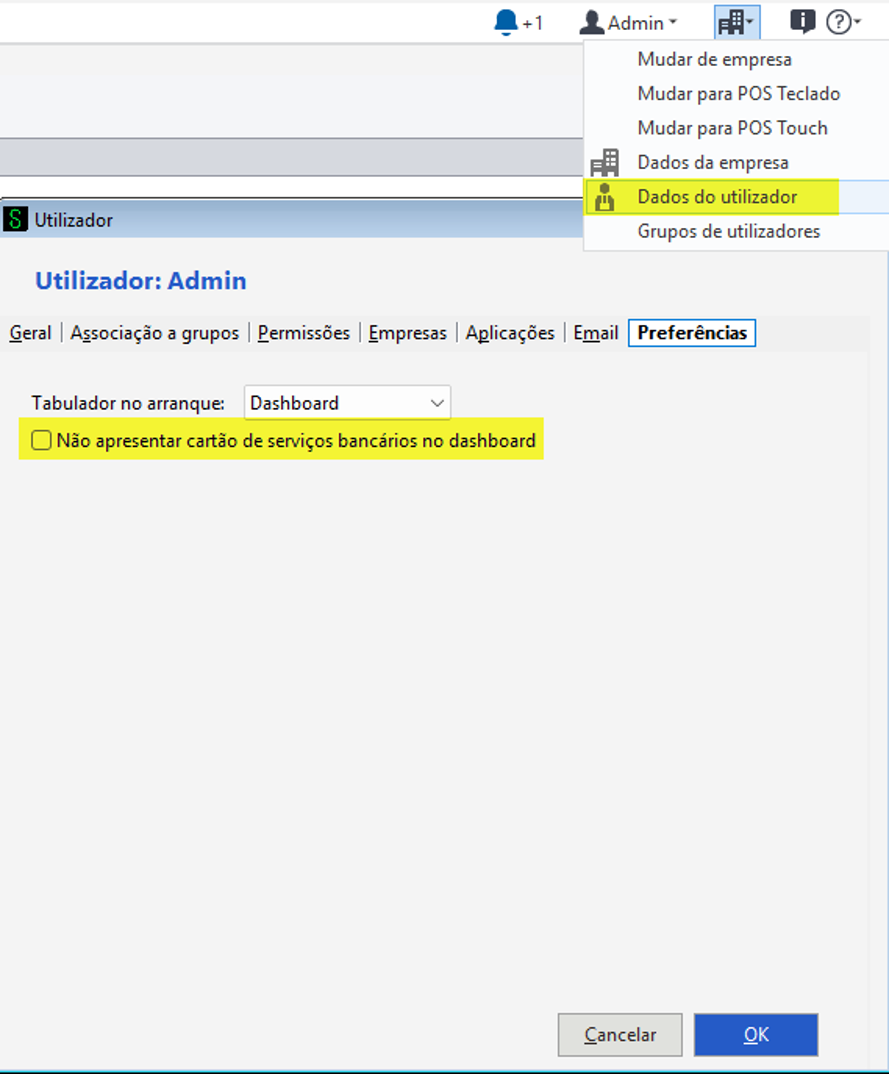Click the green S Utilizador window icon
This screenshot has height=1074, width=889.
click(15, 220)
